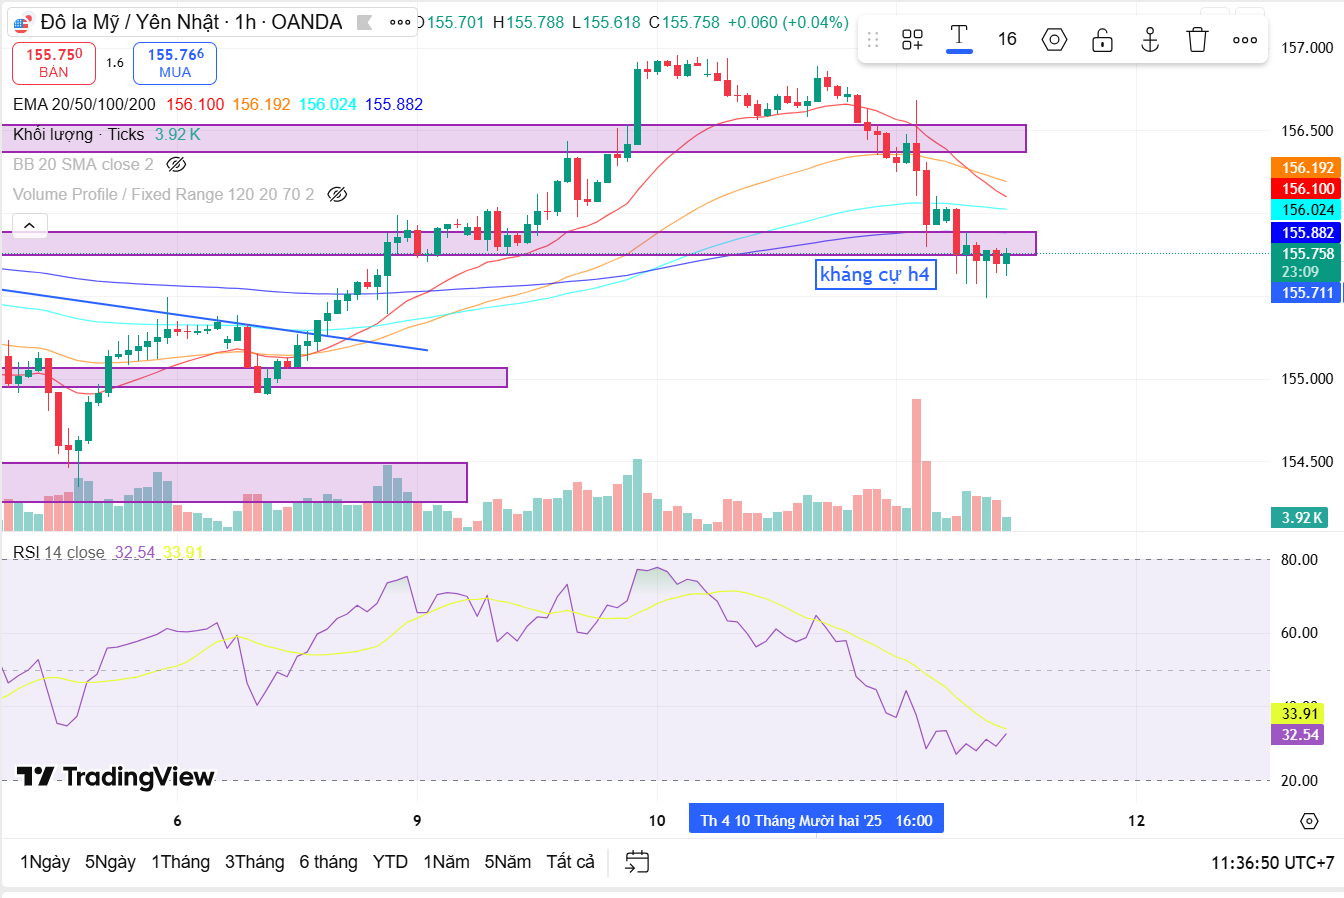Click the 155.750 BÁN sell button
1344x898 pixels.
point(54,63)
